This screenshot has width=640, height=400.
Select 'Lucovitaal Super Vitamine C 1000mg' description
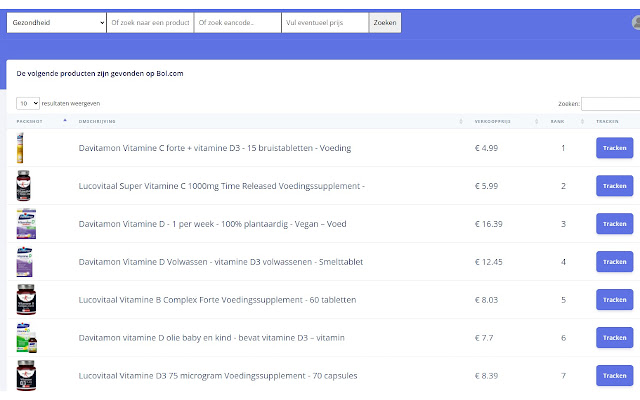click(x=222, y=186)
